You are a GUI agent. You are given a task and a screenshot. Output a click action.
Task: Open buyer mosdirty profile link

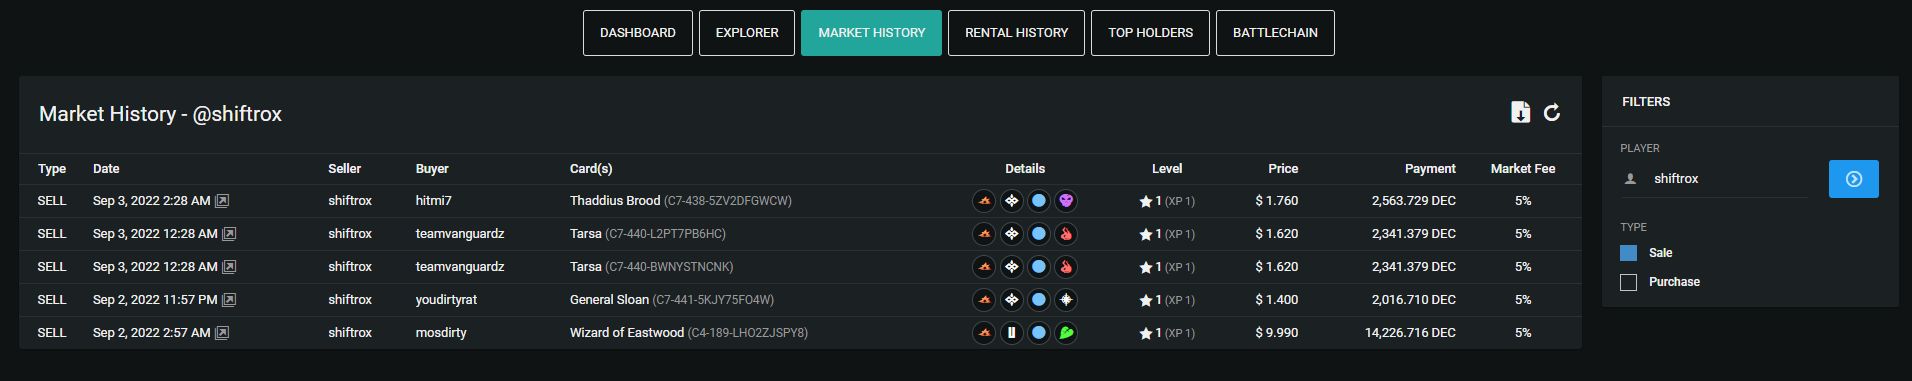(441, 333)
